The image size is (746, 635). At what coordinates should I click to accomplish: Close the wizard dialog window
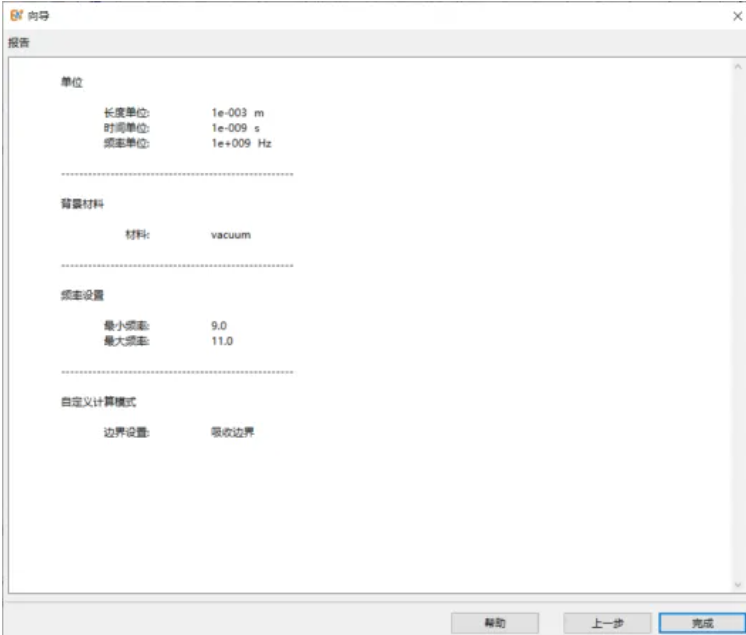click(x=736, y=16)
